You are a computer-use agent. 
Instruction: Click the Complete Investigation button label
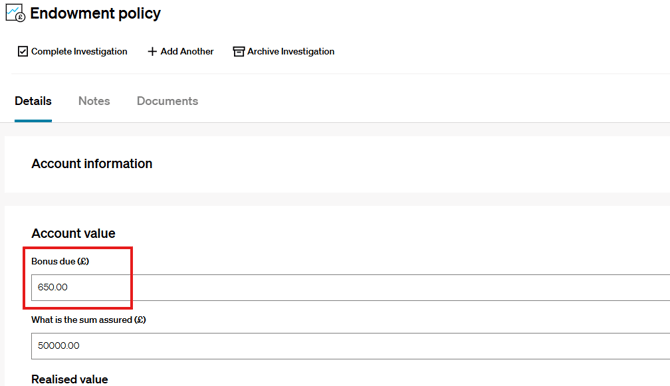pyautogui.click(x=79, y=52)
